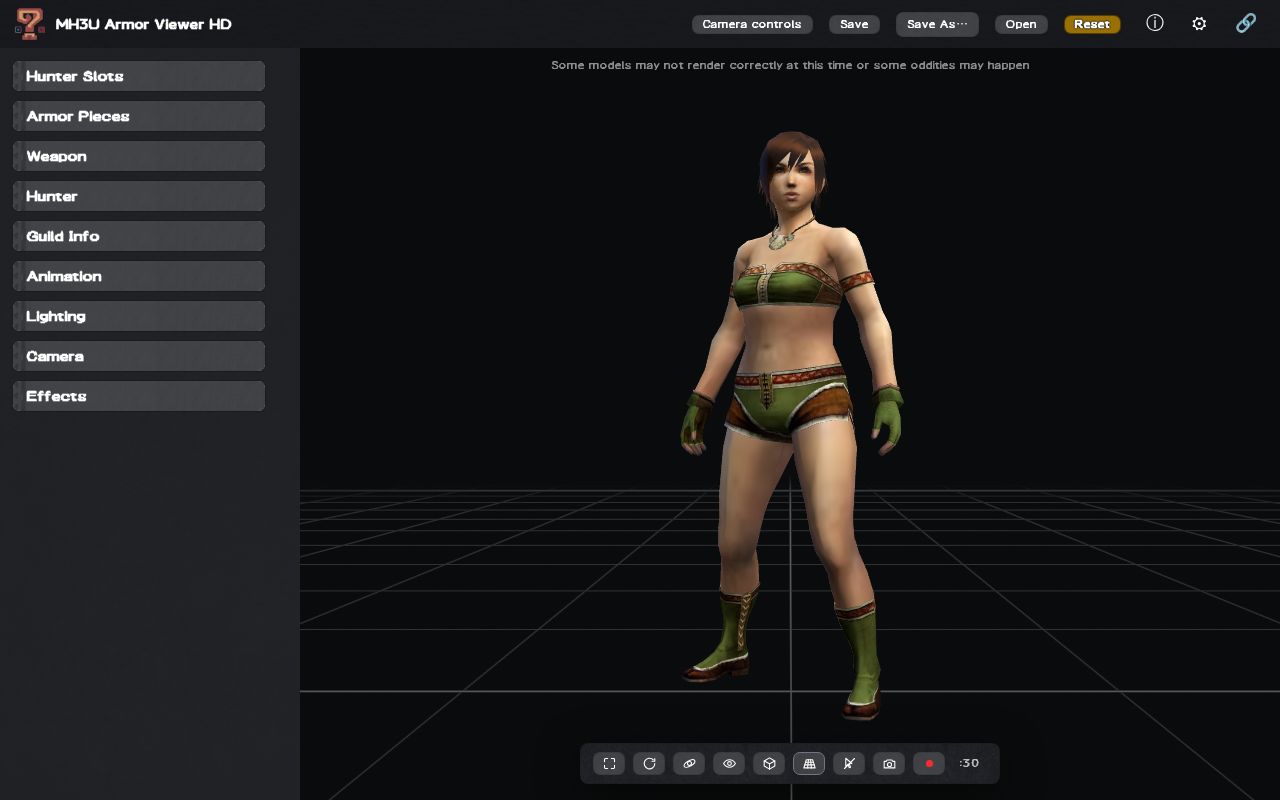Click the :30 recording duration label
Viewport: 1280px width, 800px height.
click(968, 763)
